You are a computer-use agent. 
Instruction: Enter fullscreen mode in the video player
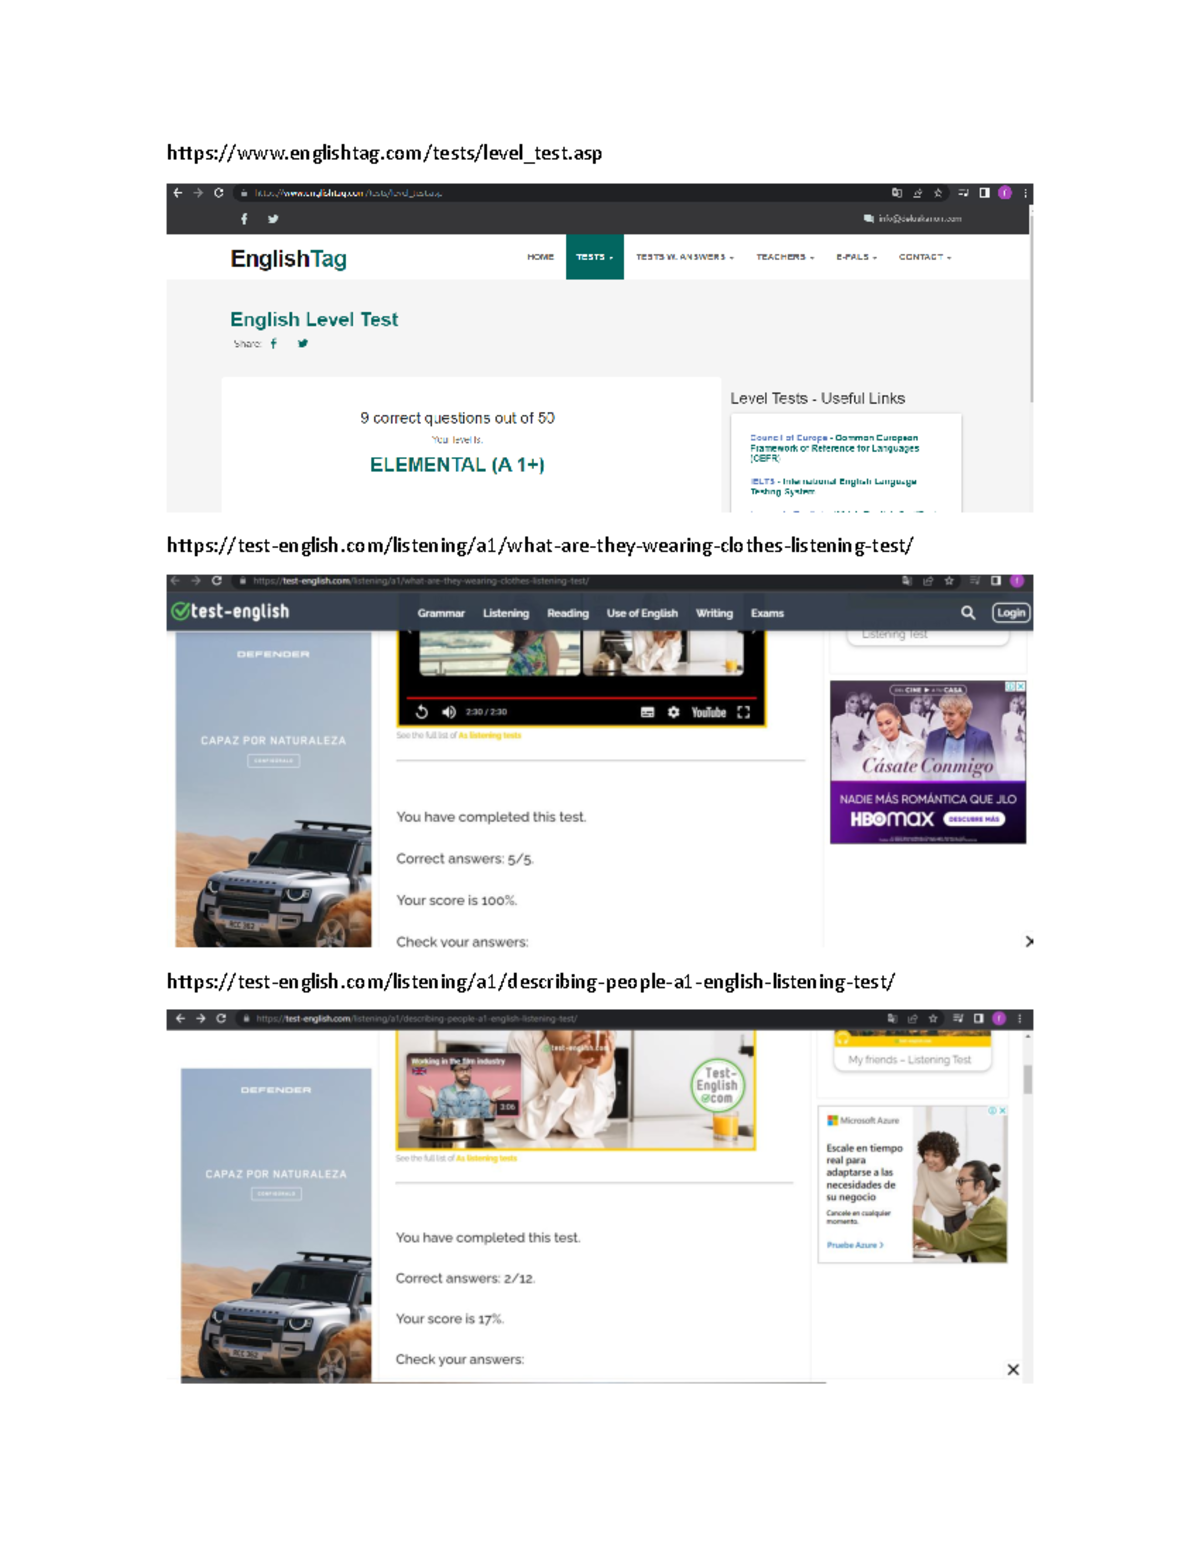coord(743,712)
